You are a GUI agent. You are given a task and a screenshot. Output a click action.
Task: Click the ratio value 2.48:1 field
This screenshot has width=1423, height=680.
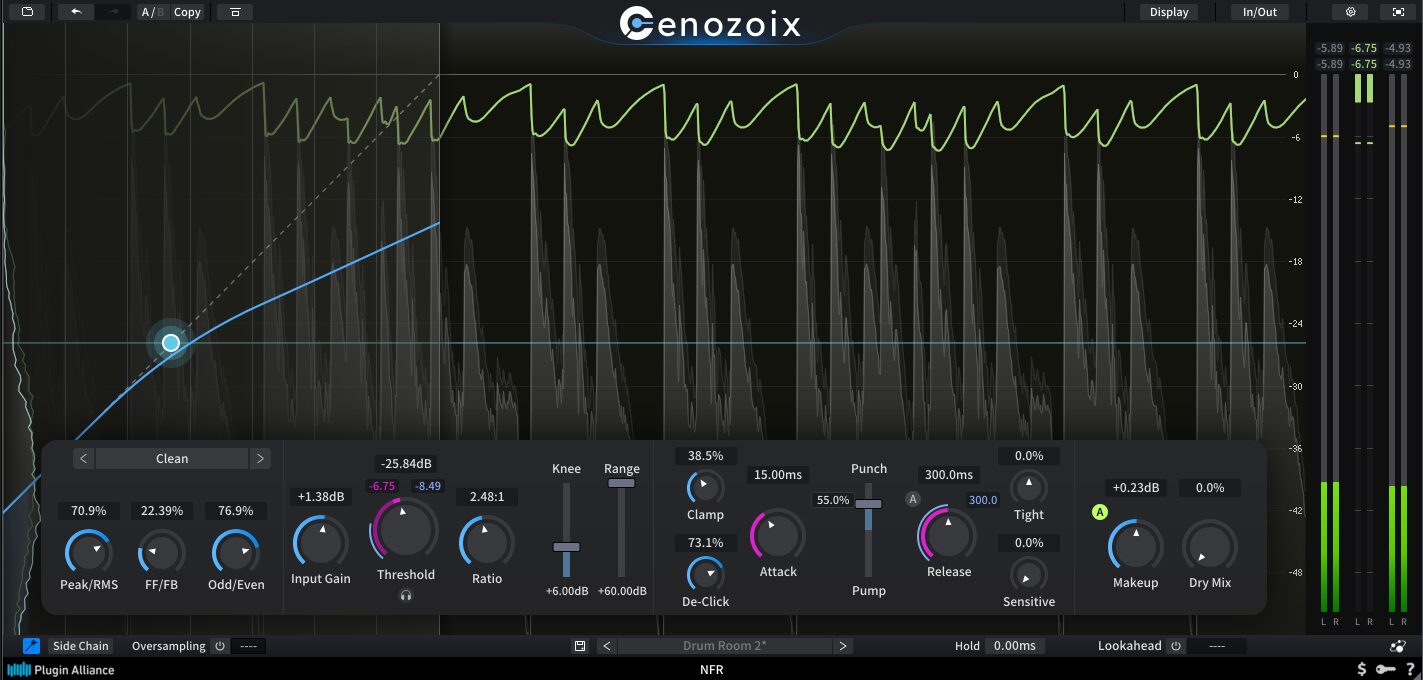[x=487, y=496]
